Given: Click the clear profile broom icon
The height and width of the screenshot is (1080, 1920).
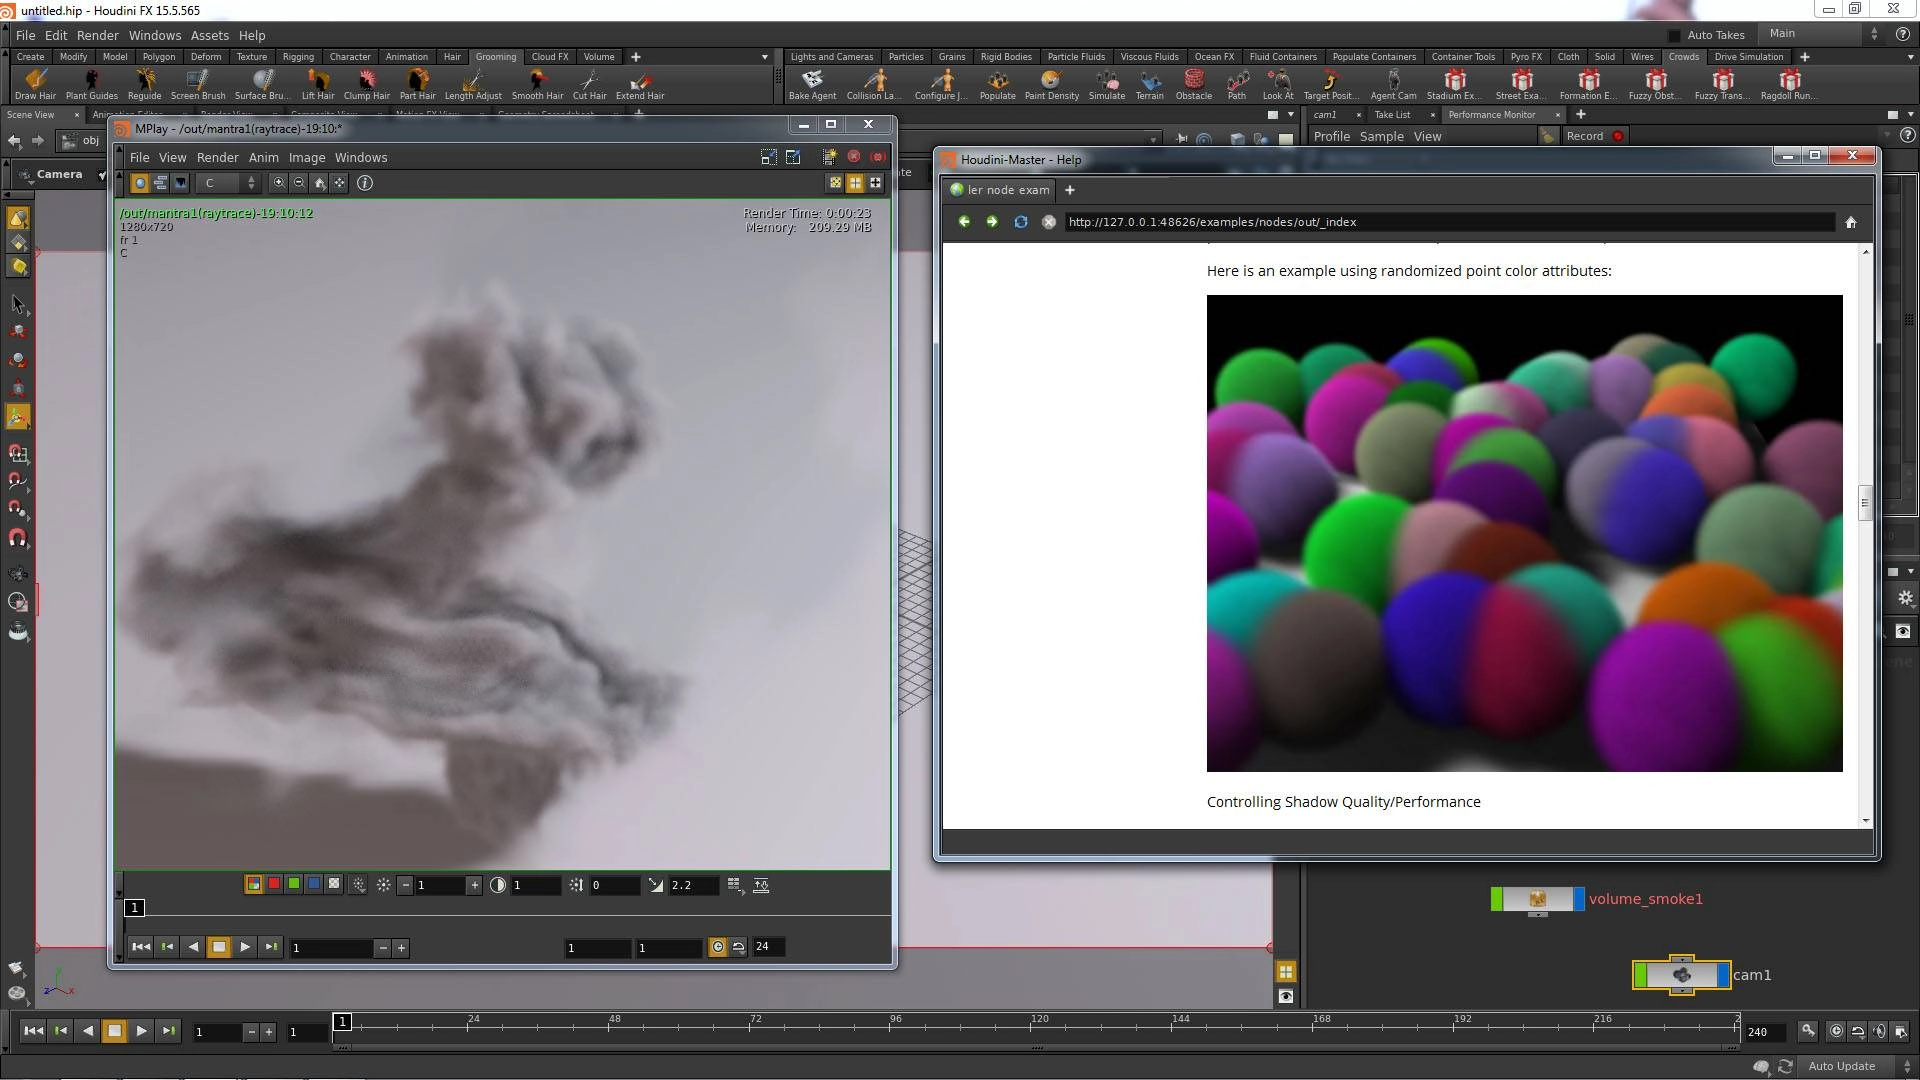Looking at the screenshot, I should 1547,136.
